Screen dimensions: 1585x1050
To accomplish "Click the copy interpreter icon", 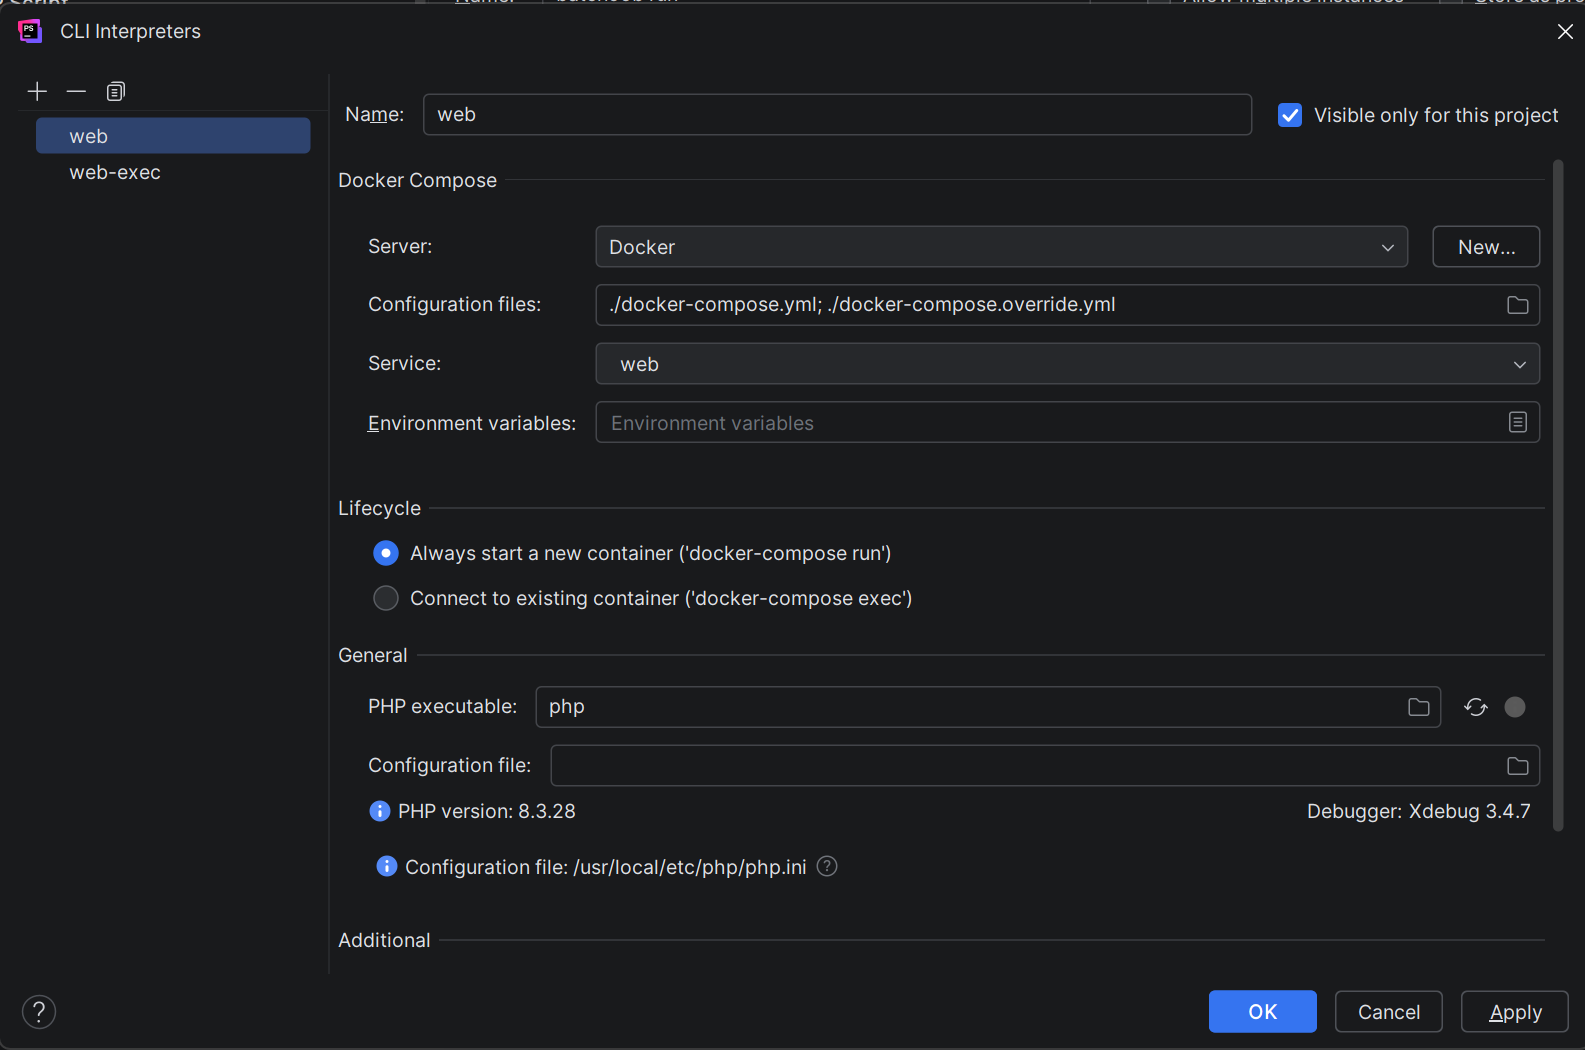I will (x=116, y=92).
